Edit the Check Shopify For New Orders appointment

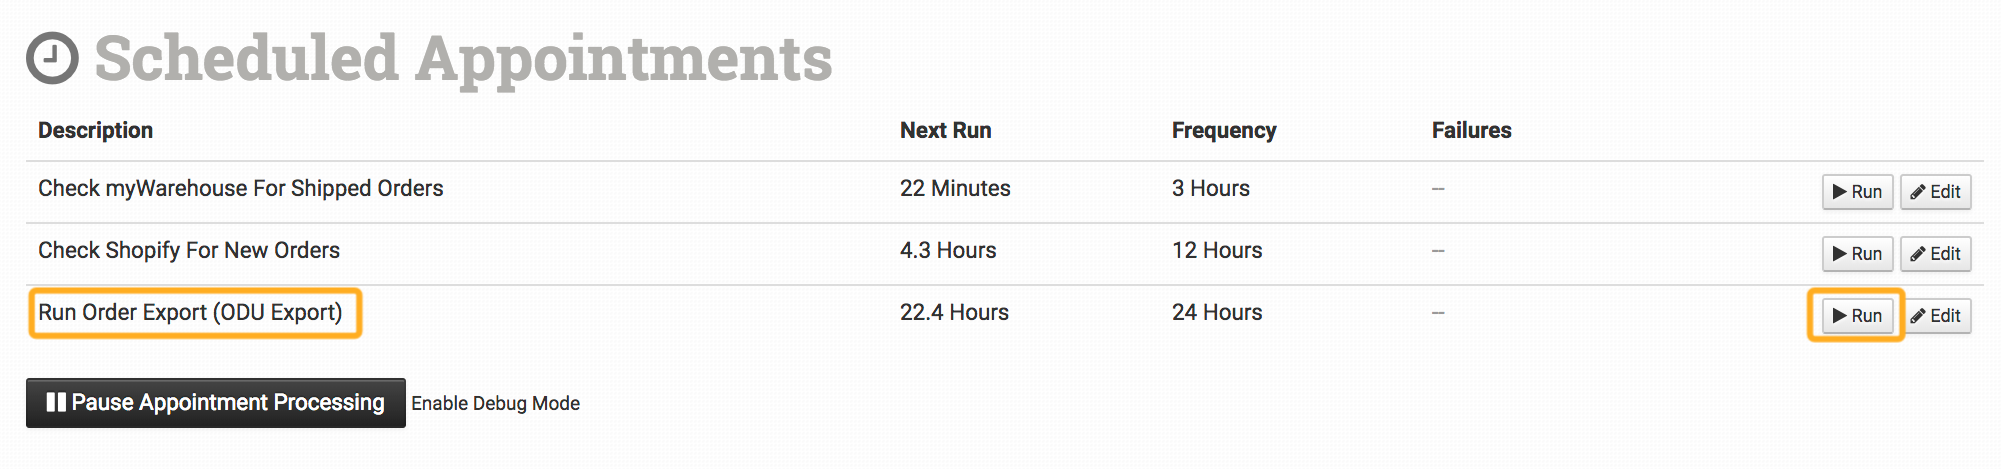tap(1935, 254)
